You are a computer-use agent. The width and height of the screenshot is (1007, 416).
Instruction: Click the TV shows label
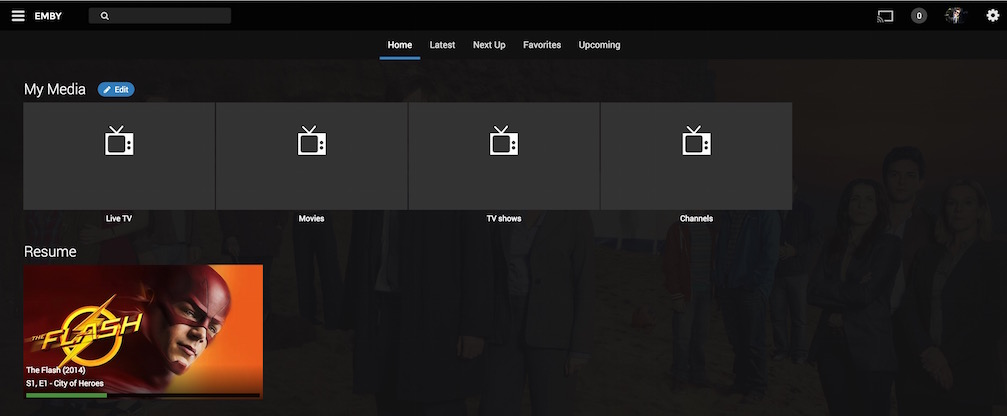pos(504,218)
